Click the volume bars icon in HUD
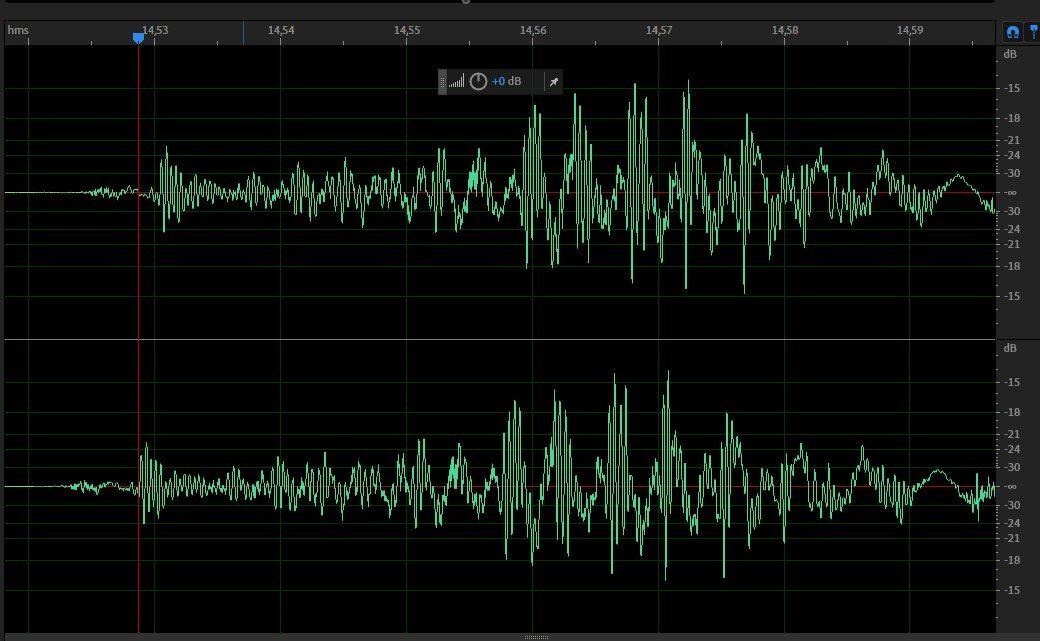The height and width of the screenshot is (641, 1040). click(x=456, y=82)
